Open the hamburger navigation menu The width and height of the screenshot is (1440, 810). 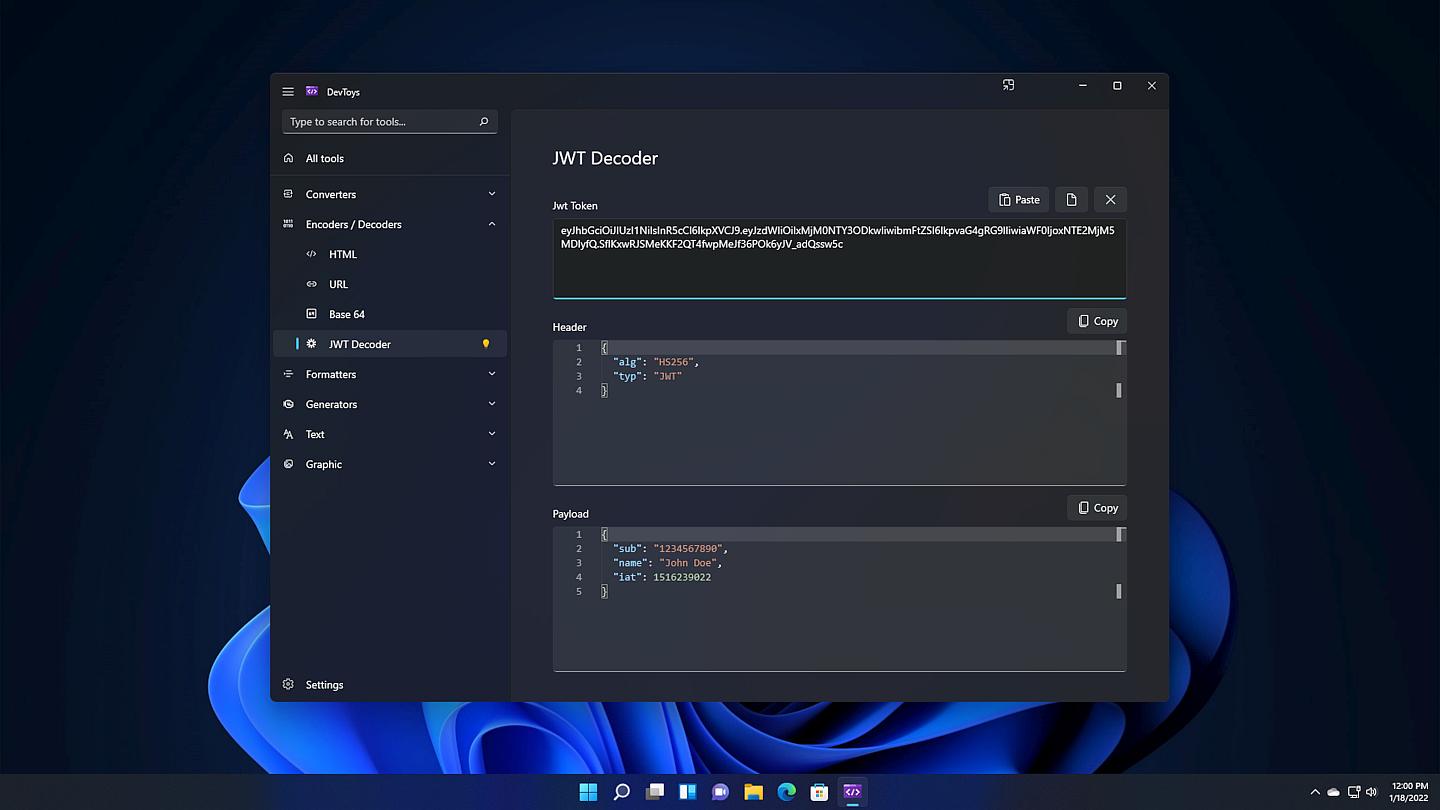coord(288,91)
